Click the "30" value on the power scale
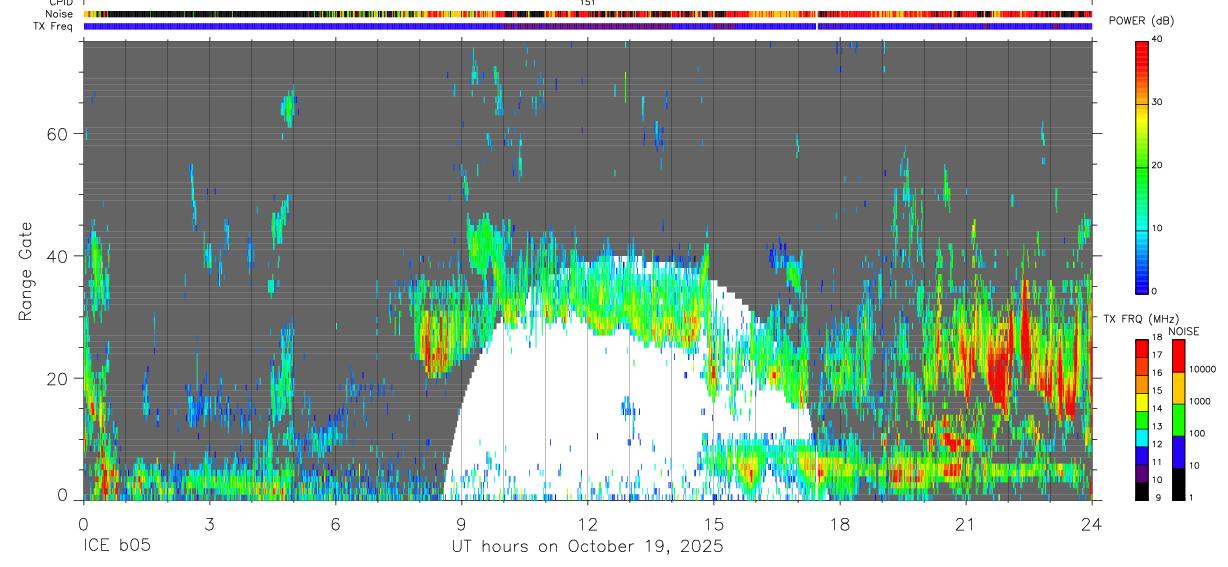This screenshot has height=567, width=1228. click(1158, 103)
